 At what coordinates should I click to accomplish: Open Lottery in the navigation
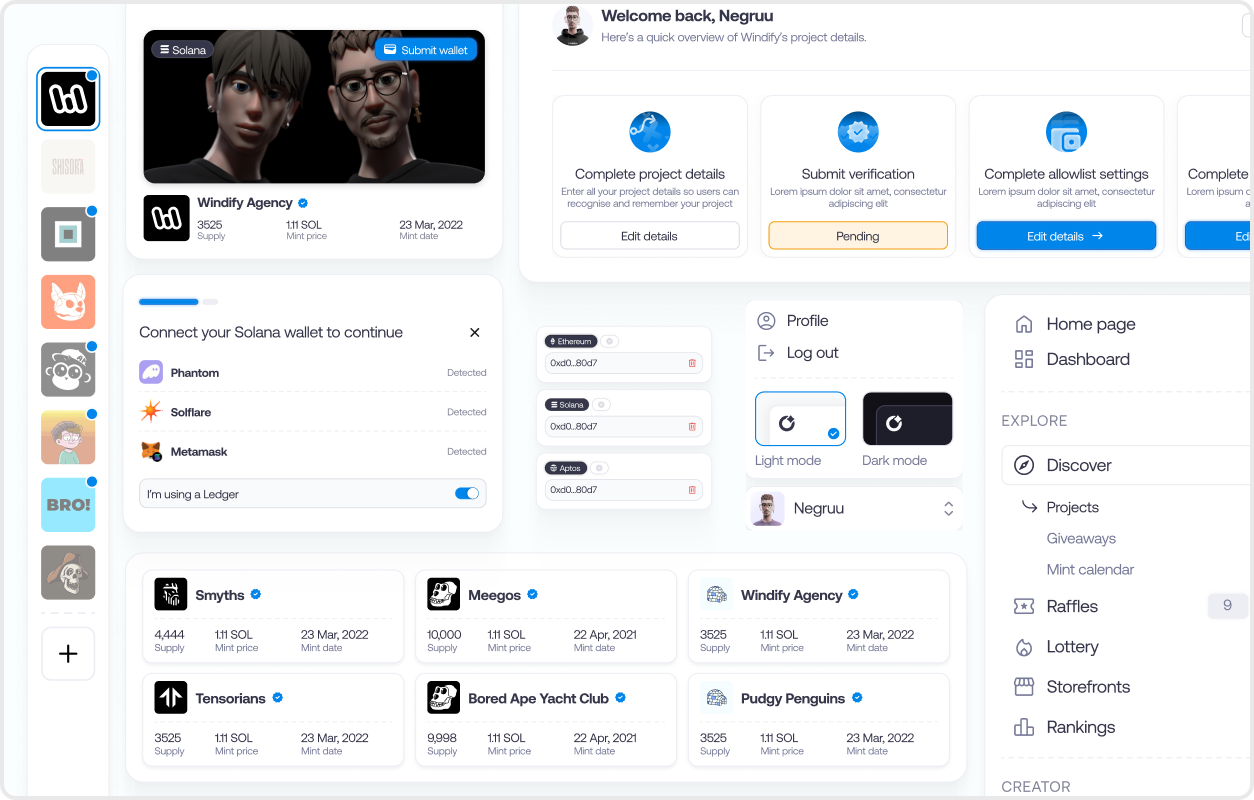point(1056,647)
